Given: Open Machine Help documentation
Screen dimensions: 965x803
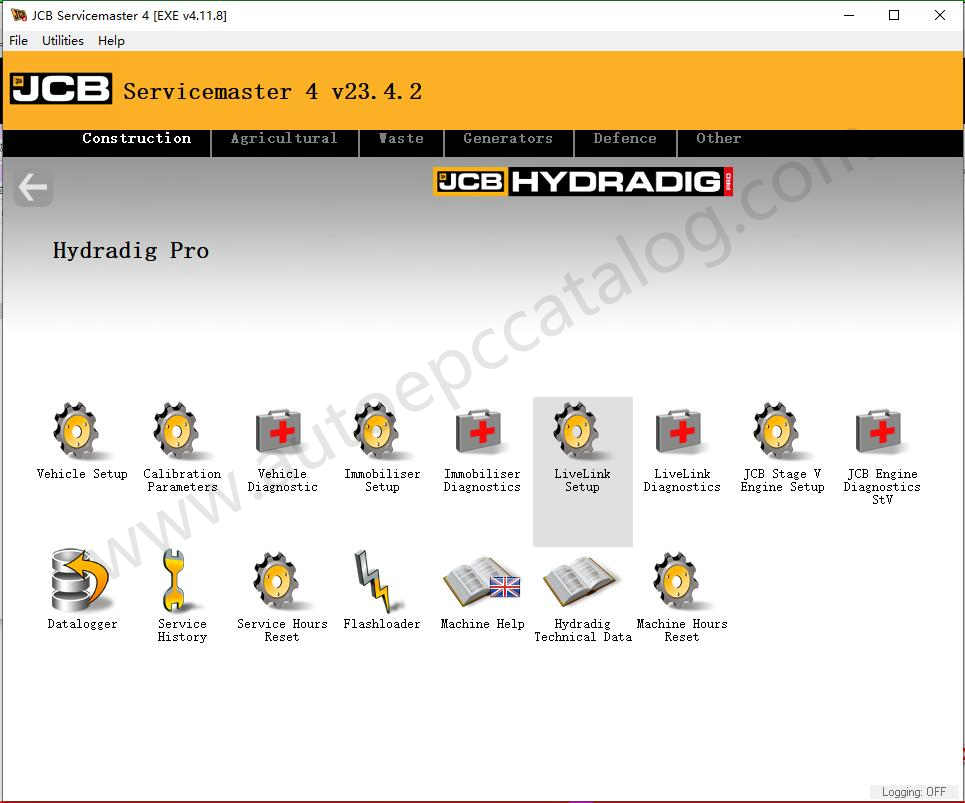Looking at the screenshot, I should pos(481,582).
